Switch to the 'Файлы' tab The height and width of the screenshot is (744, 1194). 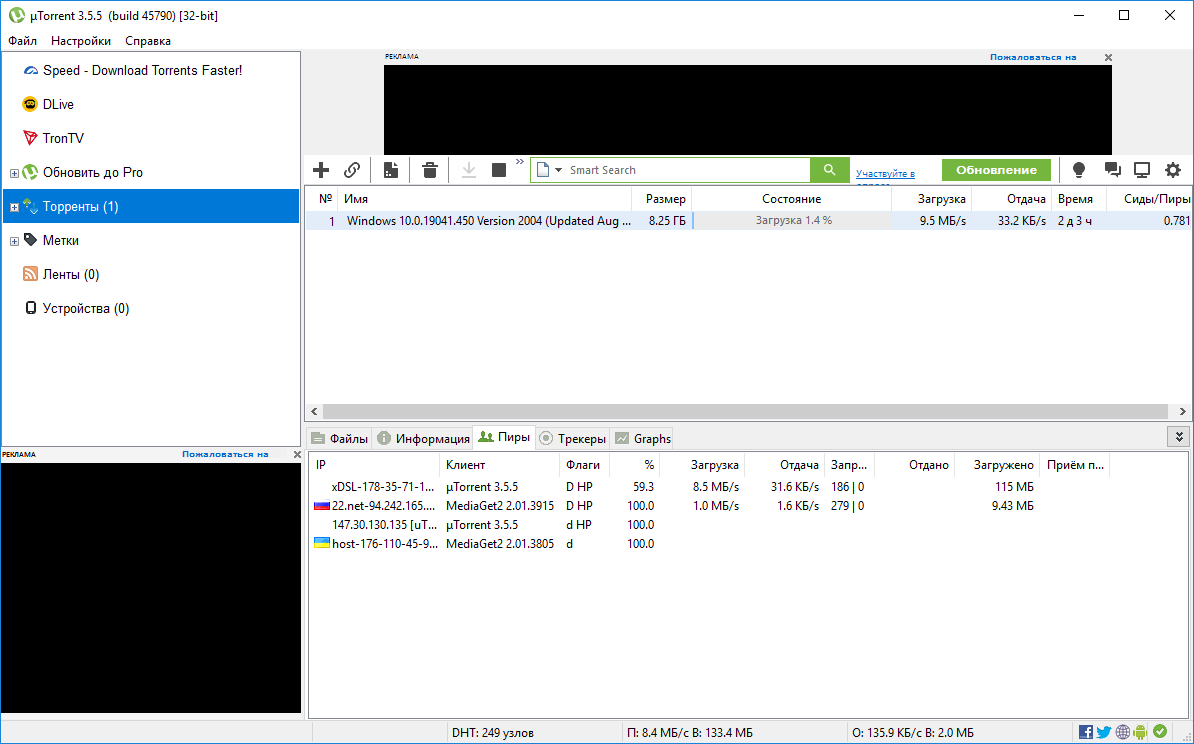coord(340,439)
